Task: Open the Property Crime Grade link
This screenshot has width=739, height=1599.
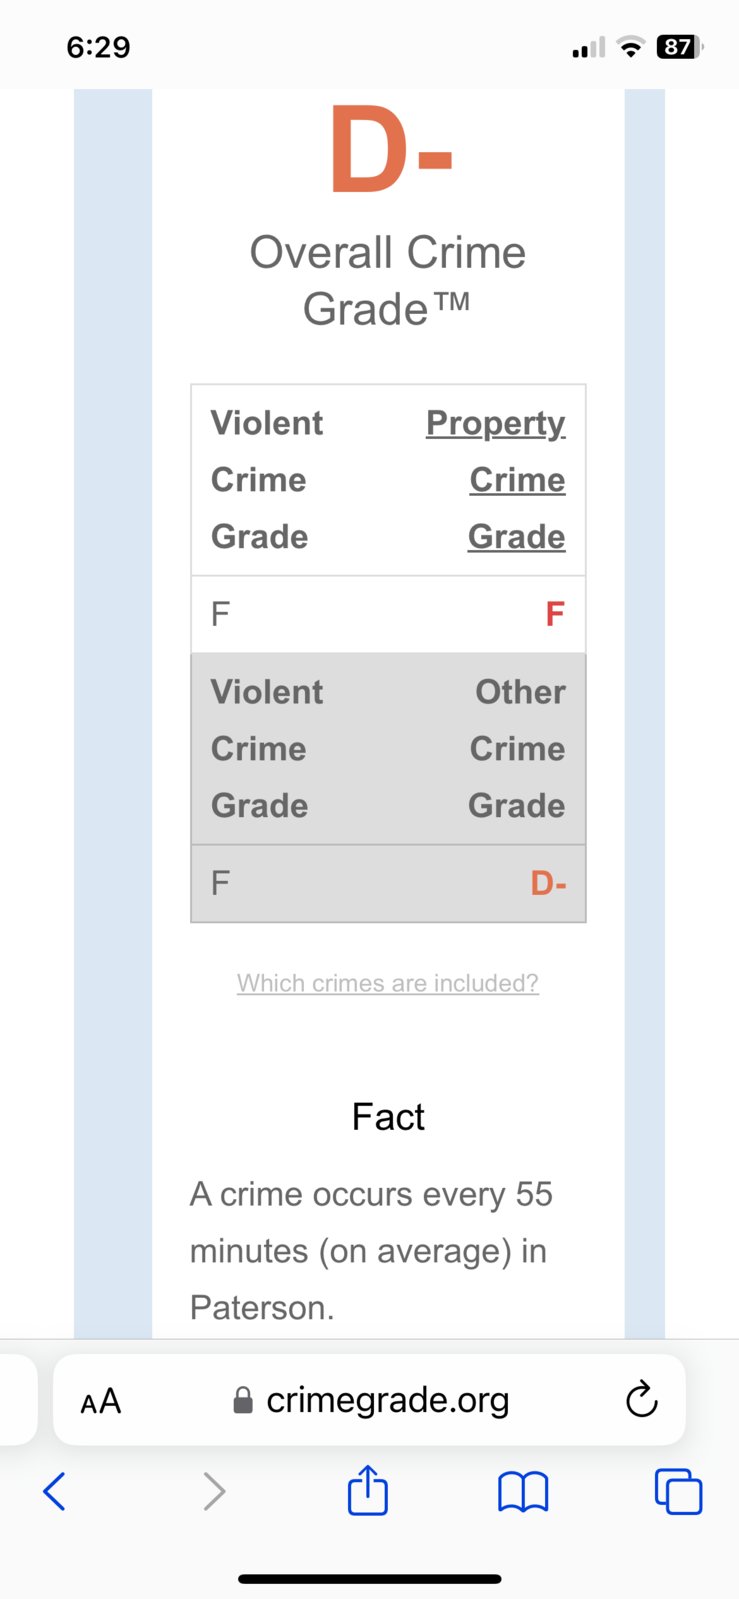Action: [x=496, y=479]
